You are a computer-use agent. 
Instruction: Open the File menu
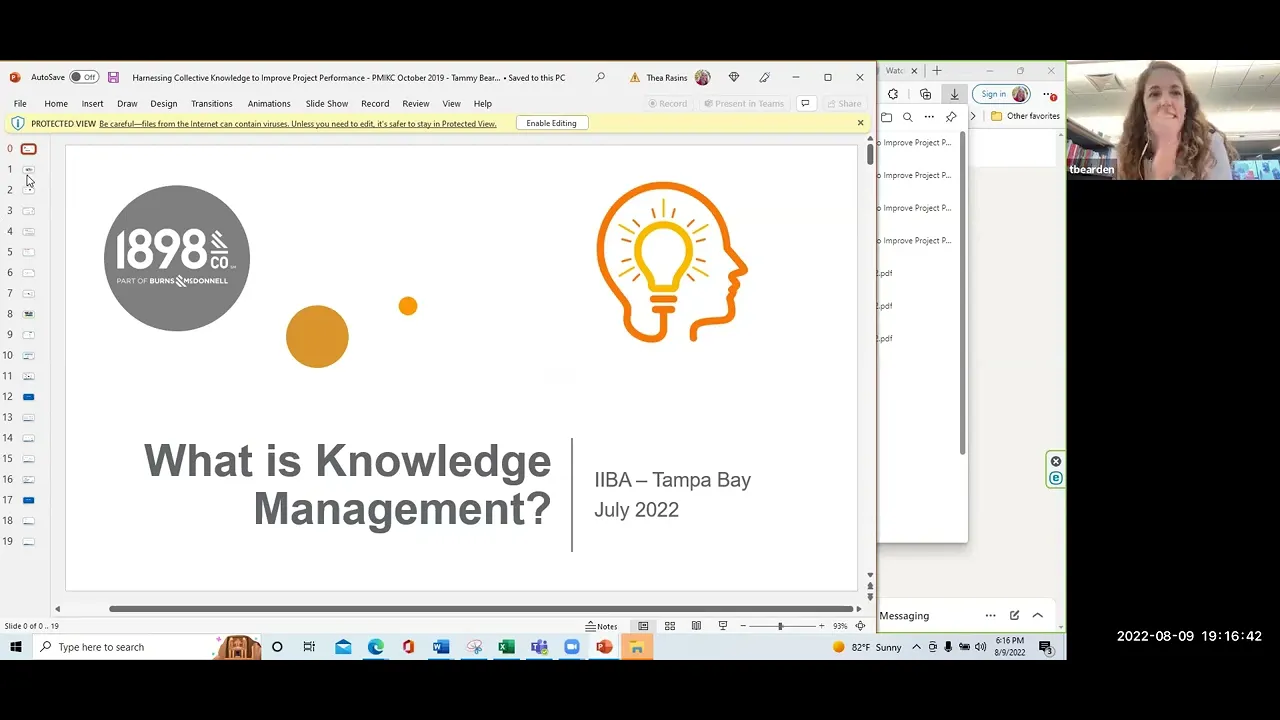pyautogui.click(x=20, y=103)
